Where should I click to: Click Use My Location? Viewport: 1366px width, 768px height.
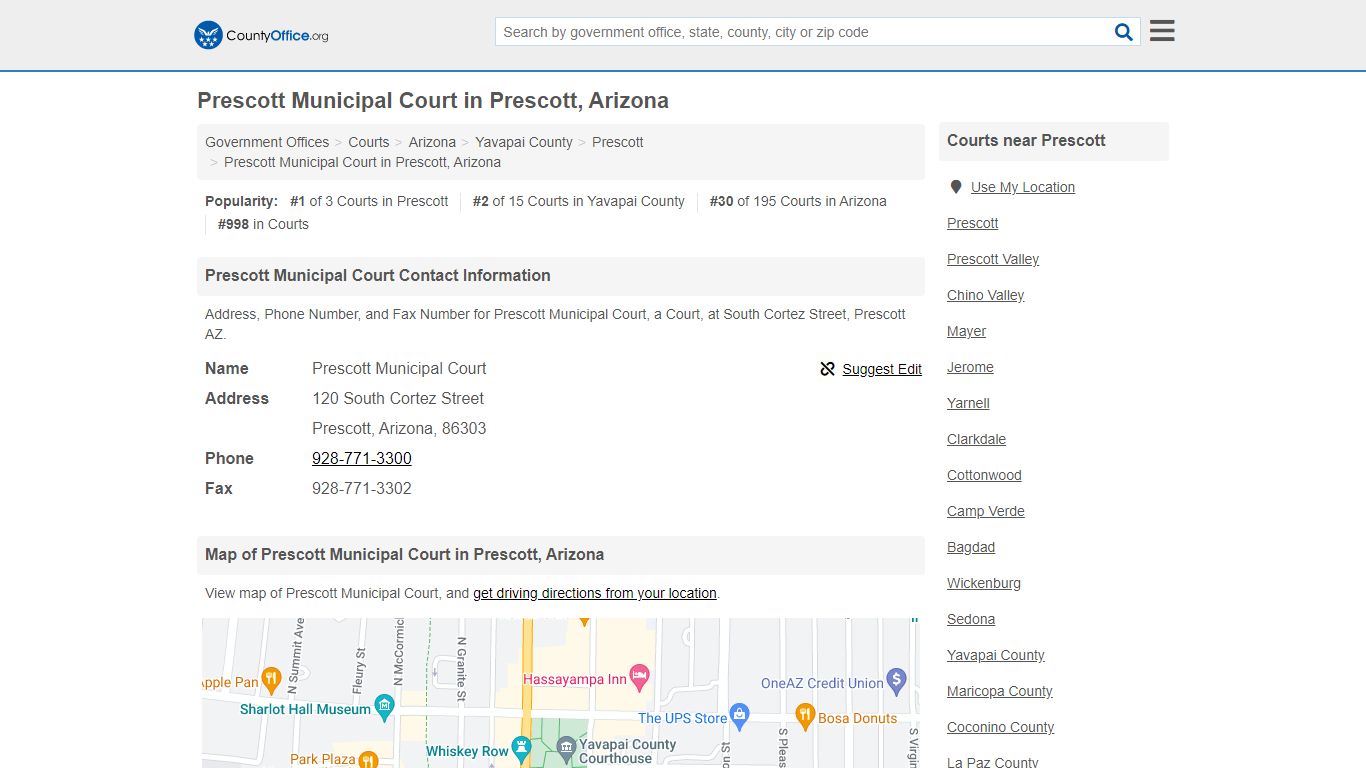pyautogui.click(x=1022, y=187)
